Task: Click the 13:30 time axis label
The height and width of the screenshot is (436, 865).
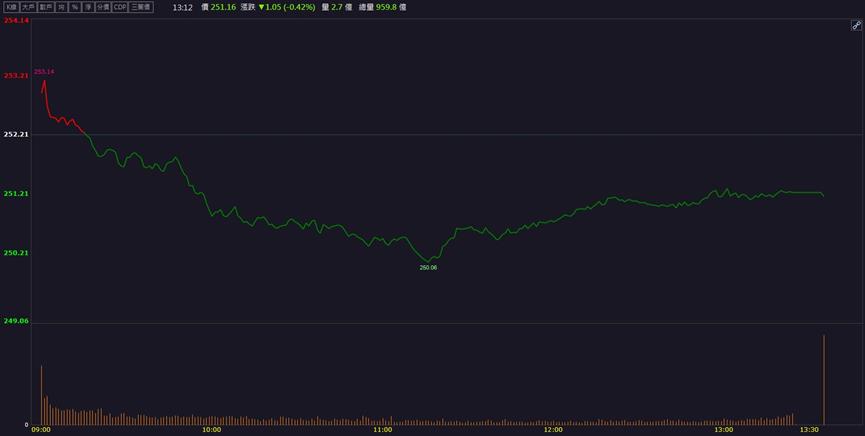Action: point(809,429)
